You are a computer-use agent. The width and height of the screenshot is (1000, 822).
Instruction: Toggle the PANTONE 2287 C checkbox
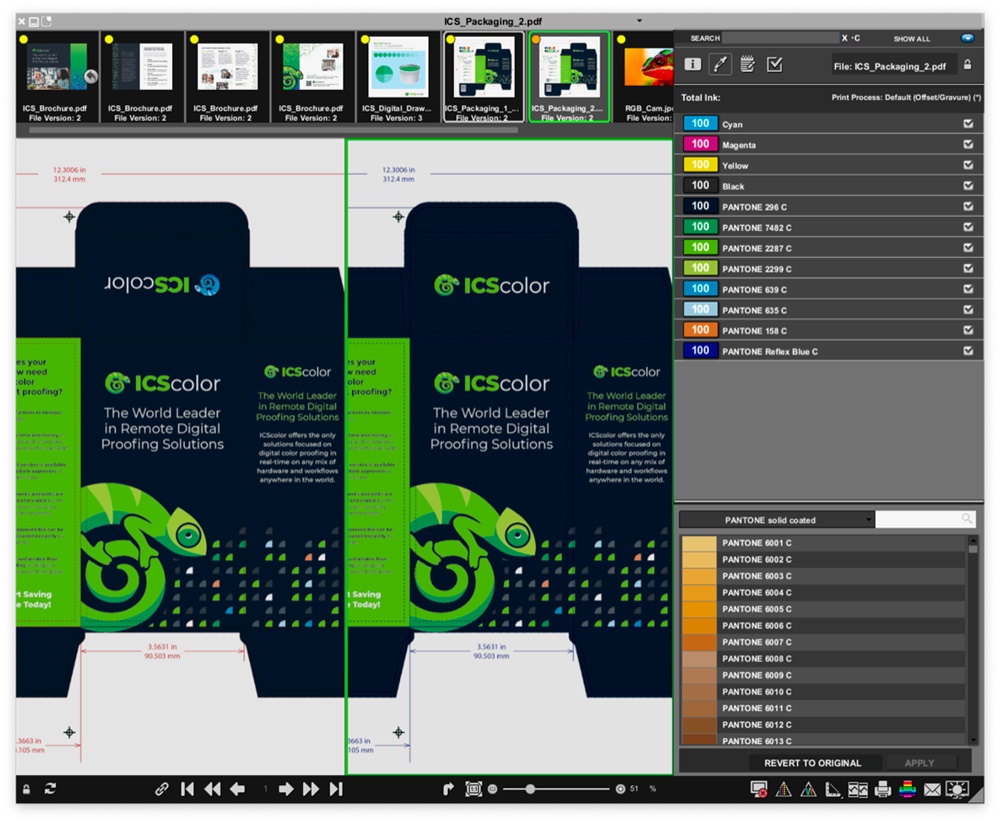pyautogui.click(x=967, y=247)
